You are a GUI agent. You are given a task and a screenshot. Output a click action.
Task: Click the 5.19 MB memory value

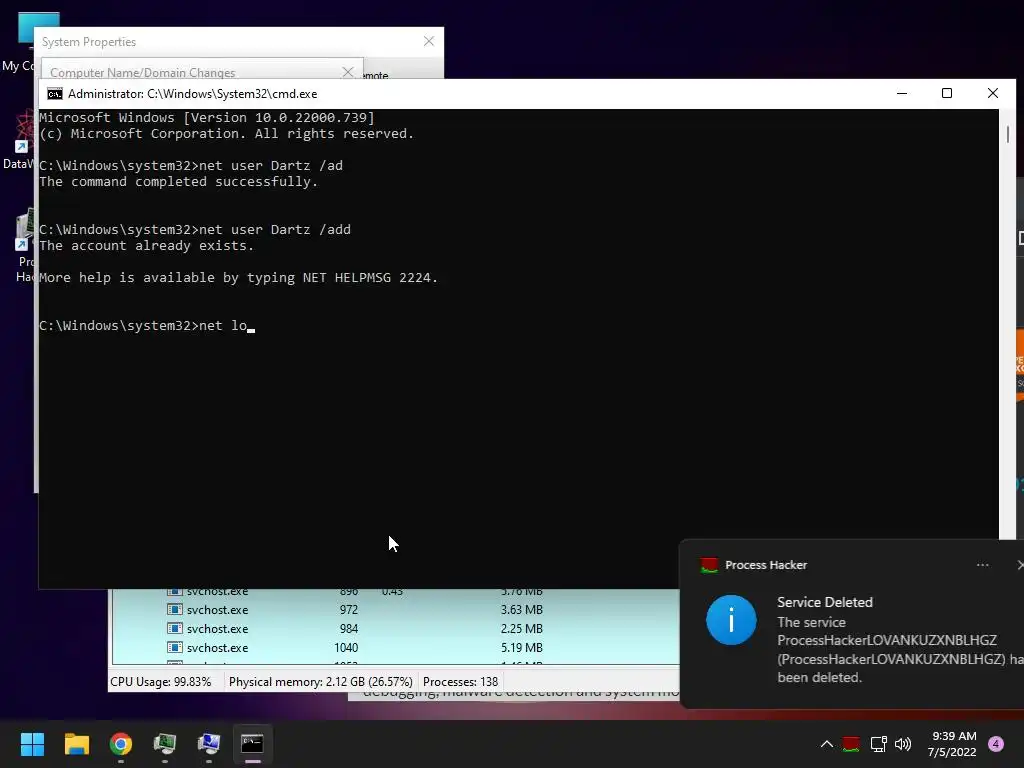tap(521, 648)
